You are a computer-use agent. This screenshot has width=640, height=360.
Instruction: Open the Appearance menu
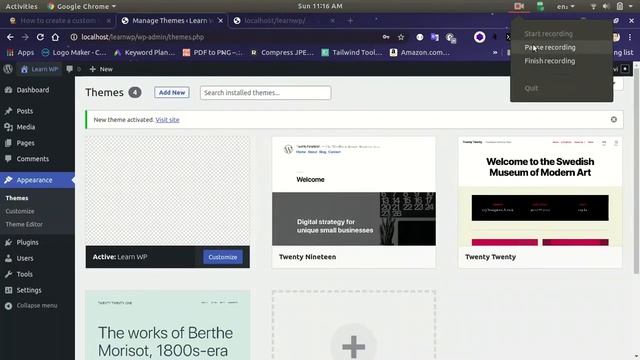click(x=34, y=180)
